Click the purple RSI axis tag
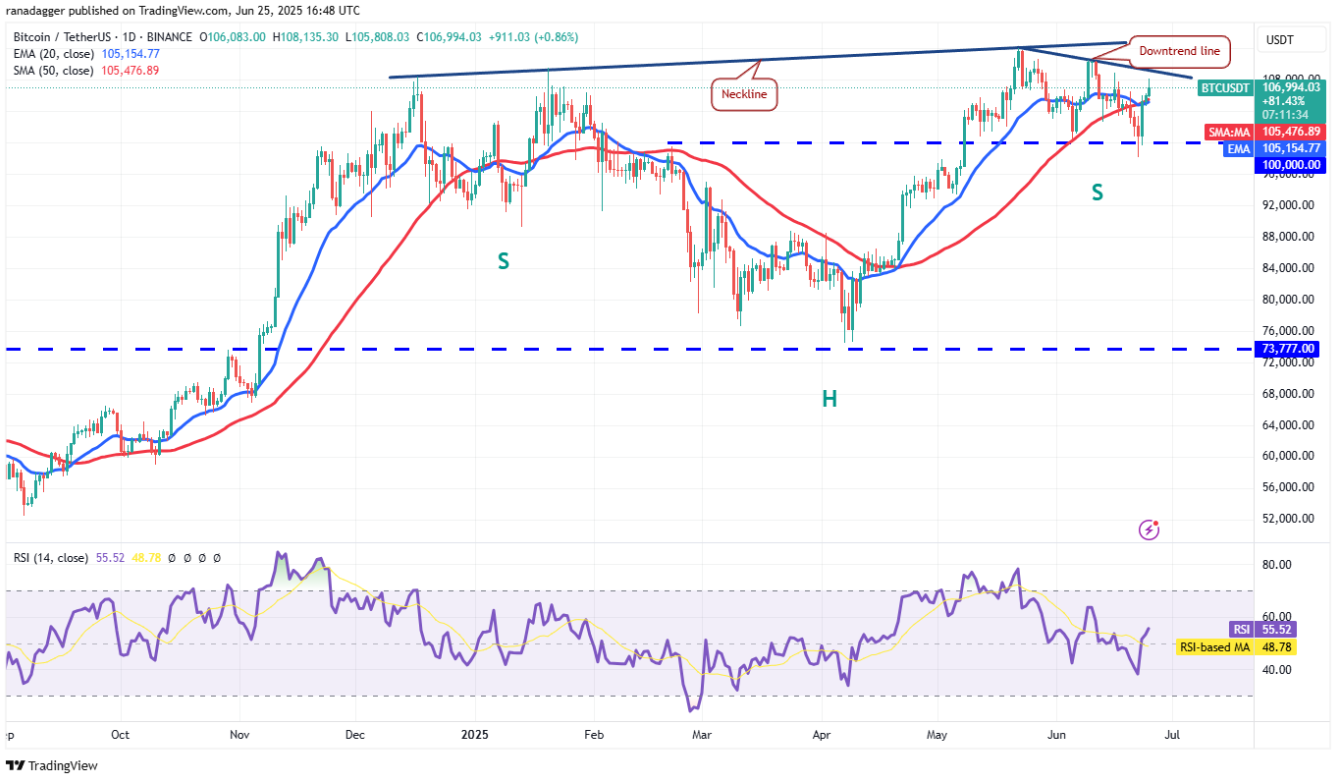 [x=1240, y=629]
